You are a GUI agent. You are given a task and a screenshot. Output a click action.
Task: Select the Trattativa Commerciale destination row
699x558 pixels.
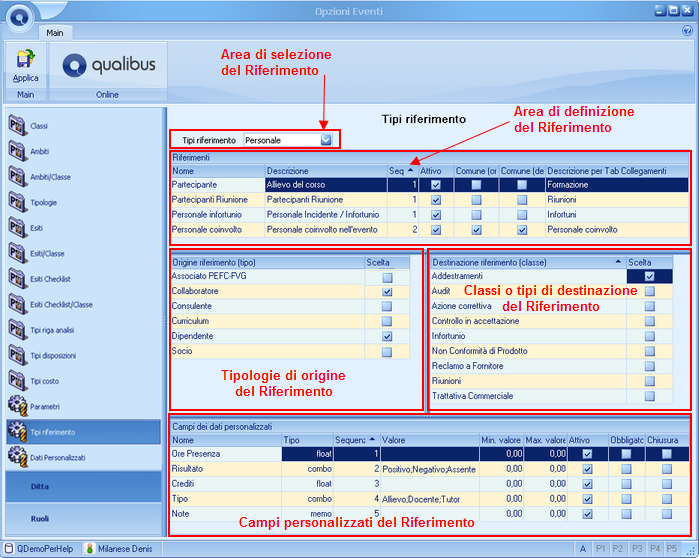(551, 396)
